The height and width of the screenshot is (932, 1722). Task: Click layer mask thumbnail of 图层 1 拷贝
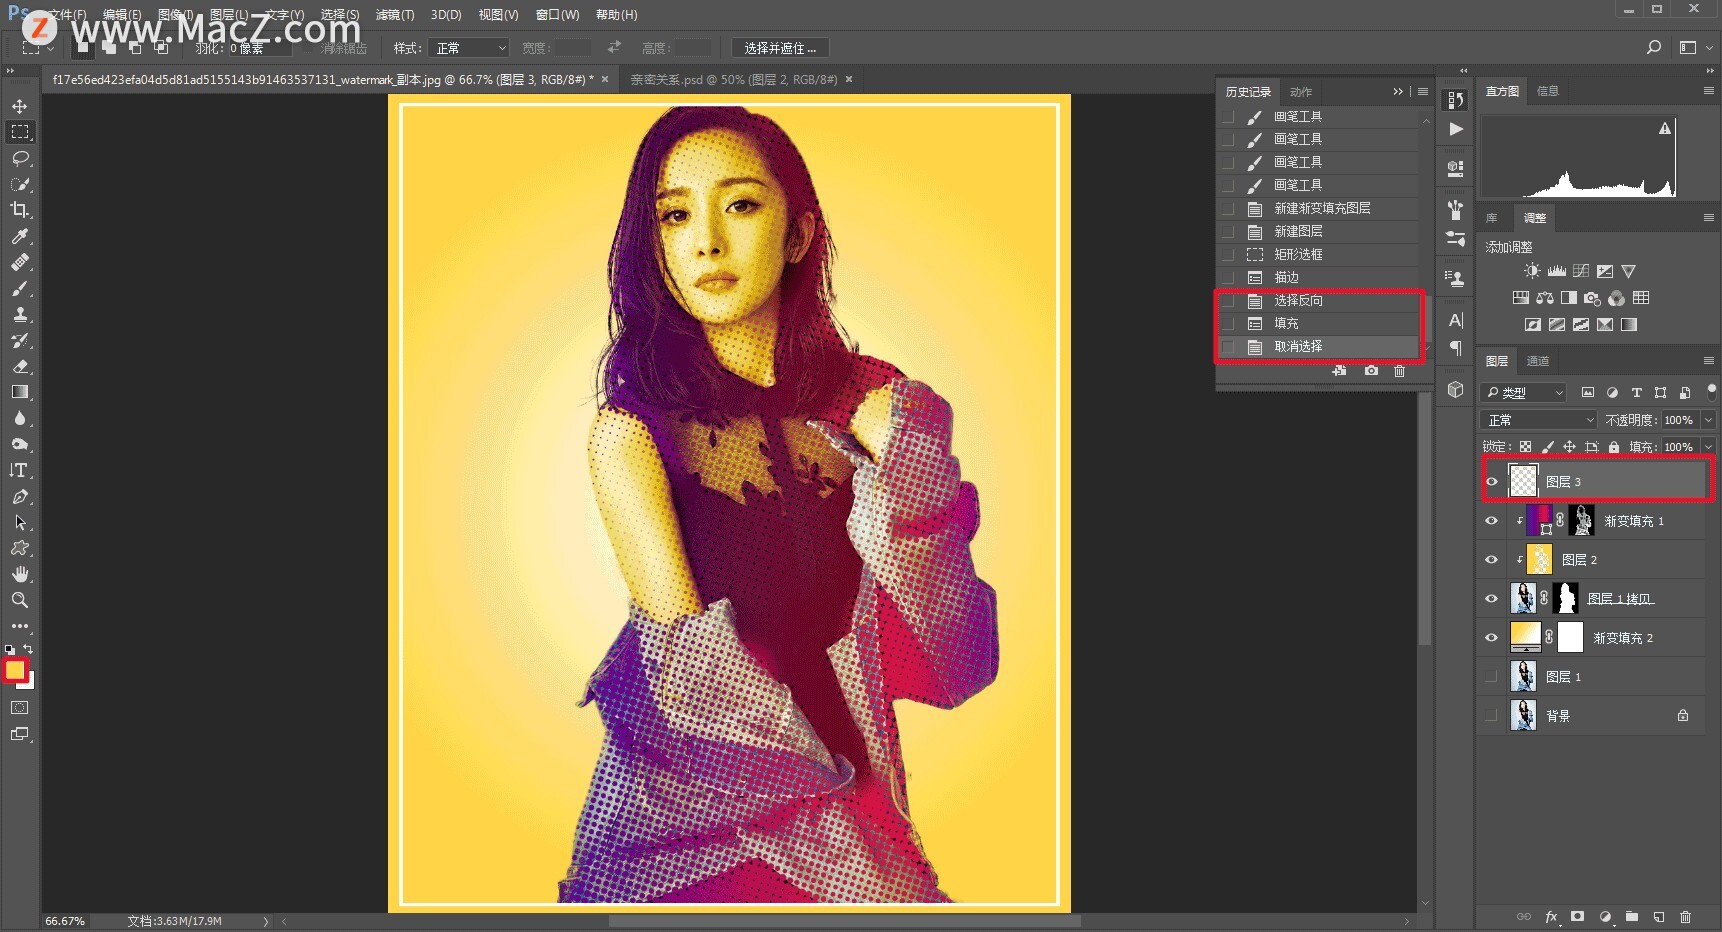[x=1566, y=598]
